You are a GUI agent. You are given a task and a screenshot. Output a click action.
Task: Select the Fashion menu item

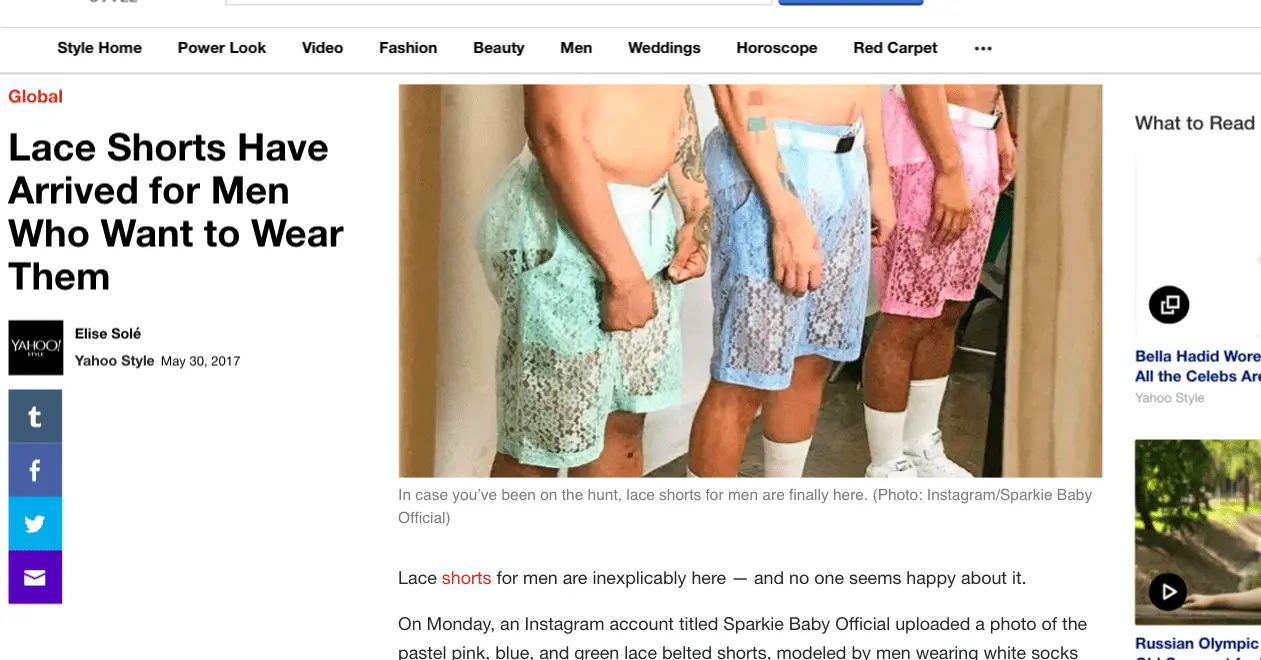pyautogui.click(x=408, y=48)
